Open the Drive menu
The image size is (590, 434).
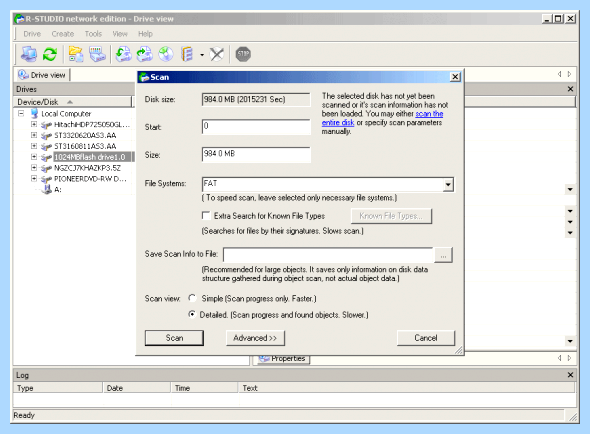click(32, 34)
